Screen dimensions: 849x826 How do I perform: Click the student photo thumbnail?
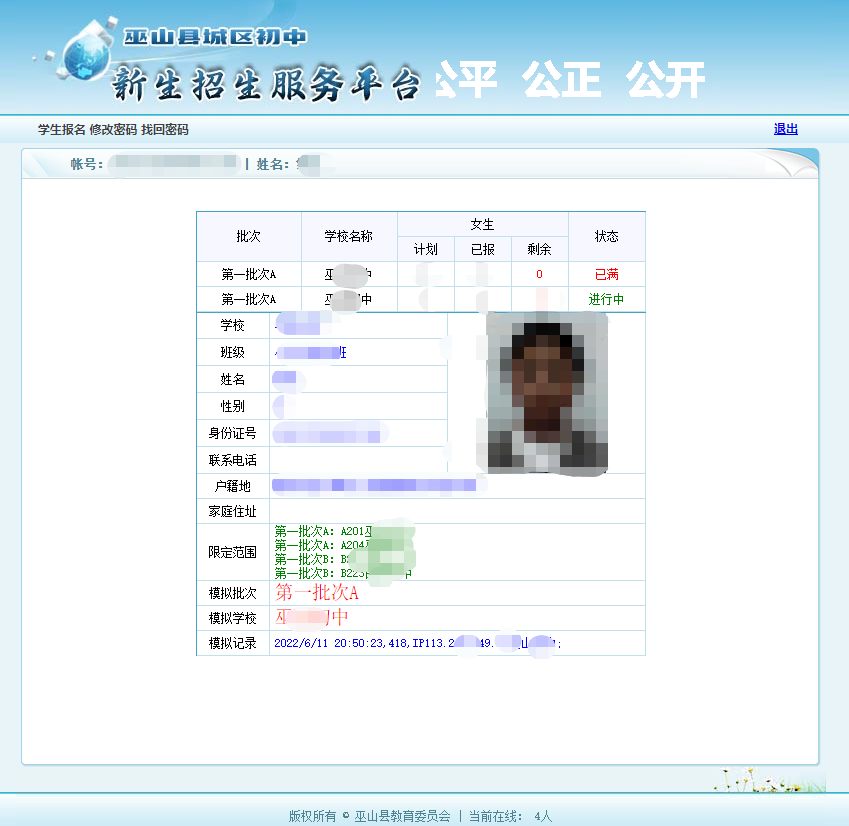coord(547,394)
